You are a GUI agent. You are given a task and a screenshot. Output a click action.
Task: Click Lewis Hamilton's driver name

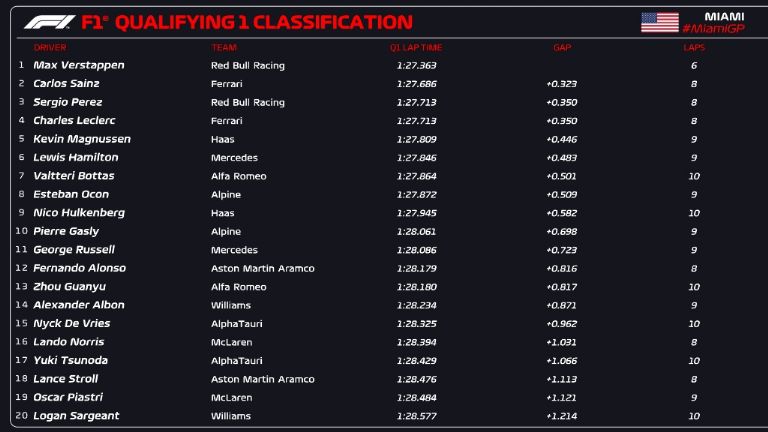point(76,157)
